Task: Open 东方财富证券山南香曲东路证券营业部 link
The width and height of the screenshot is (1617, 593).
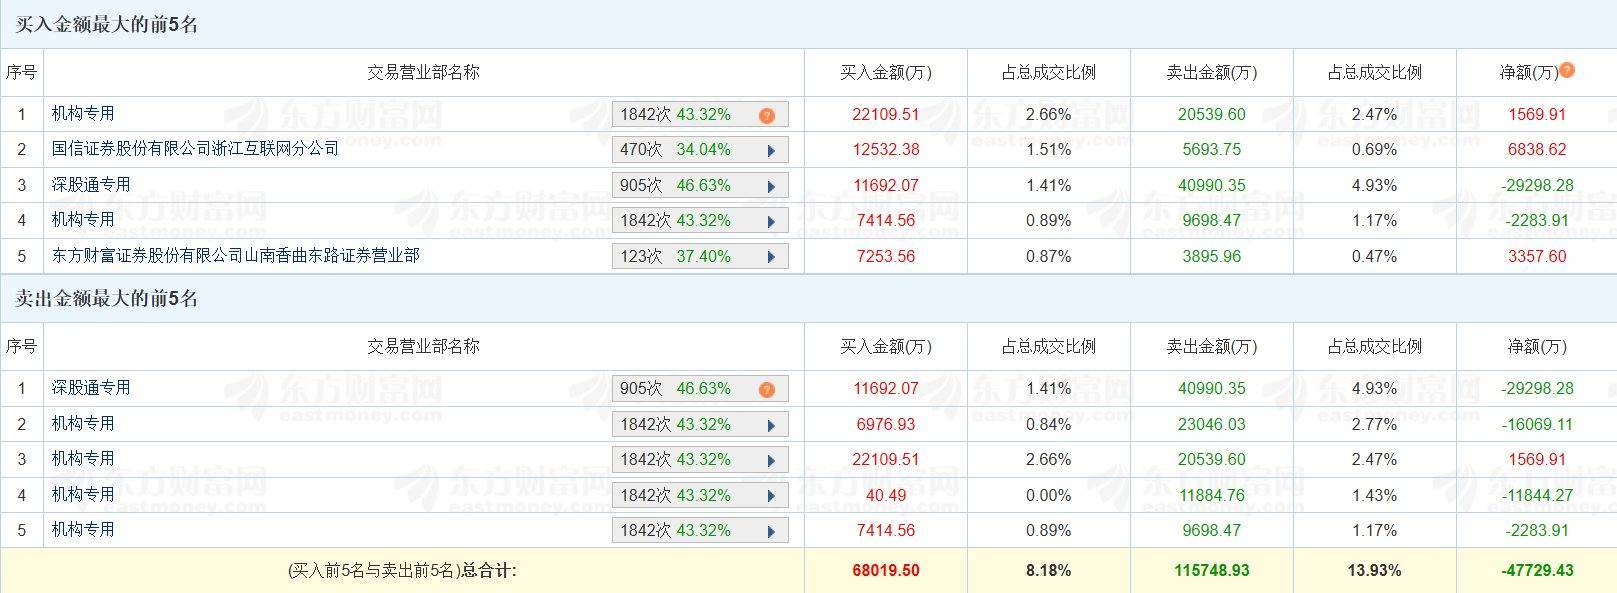Action: tap(235, 256)
